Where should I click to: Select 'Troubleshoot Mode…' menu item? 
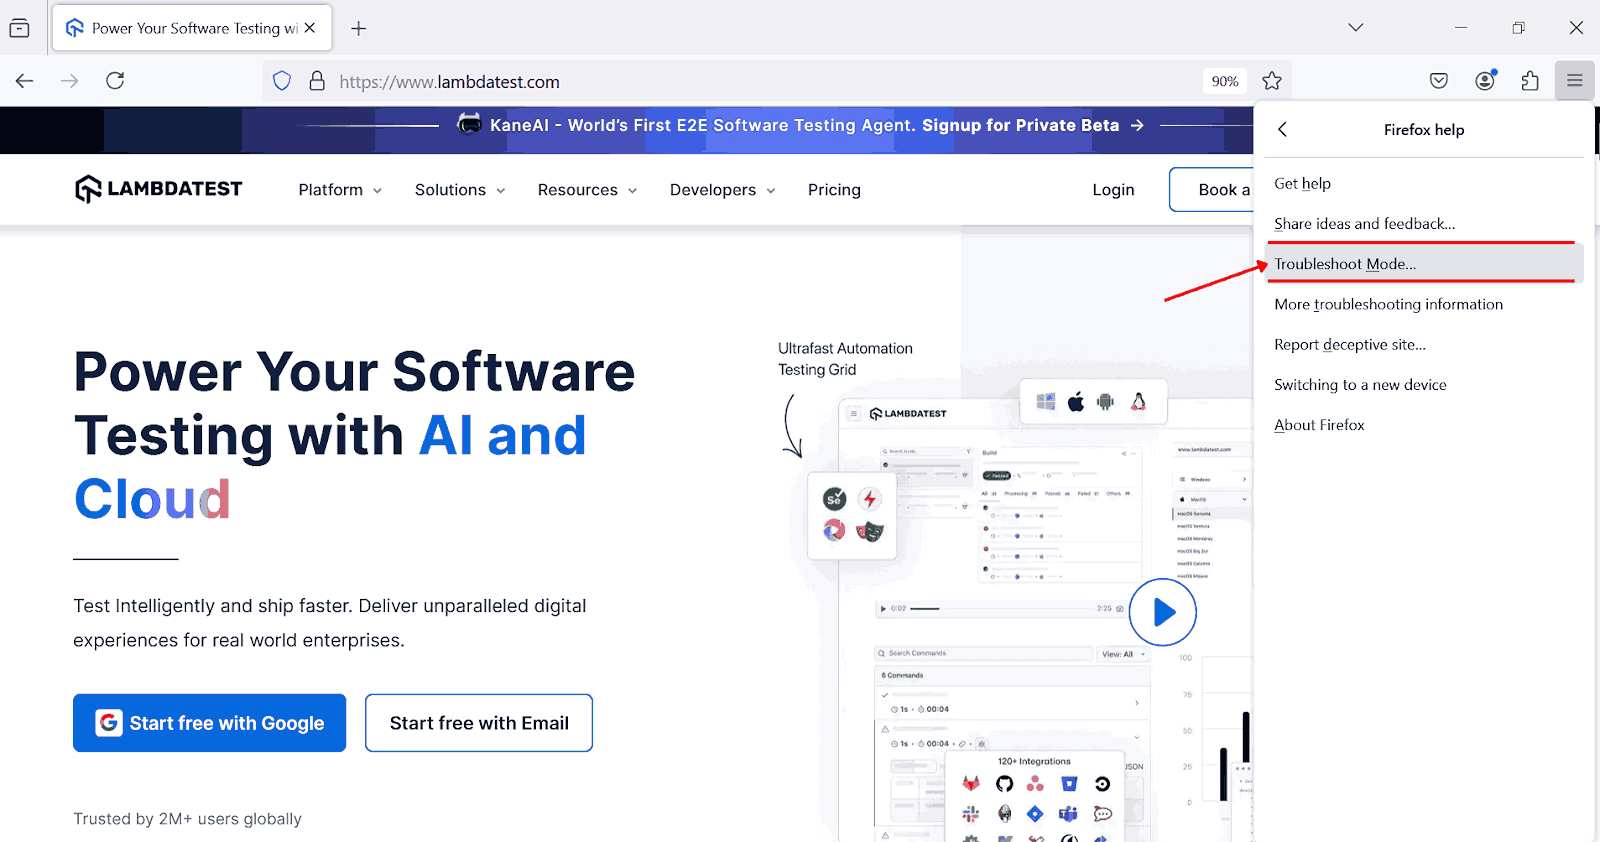click(1424, 264)
